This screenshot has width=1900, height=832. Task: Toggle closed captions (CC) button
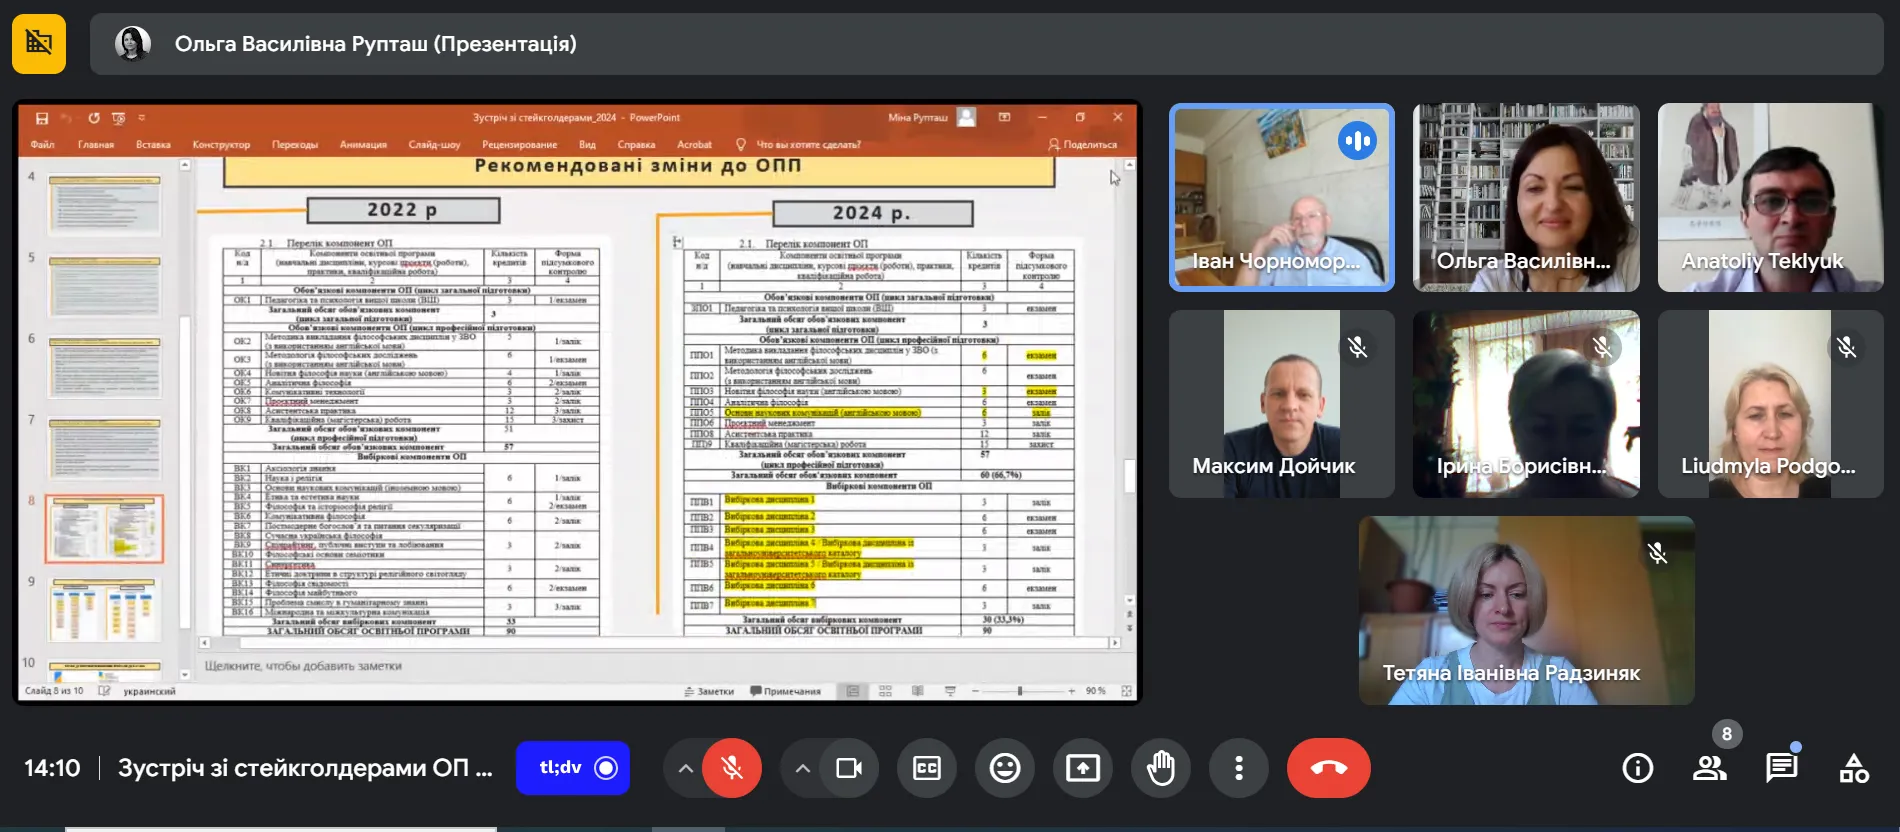point(927,768)
